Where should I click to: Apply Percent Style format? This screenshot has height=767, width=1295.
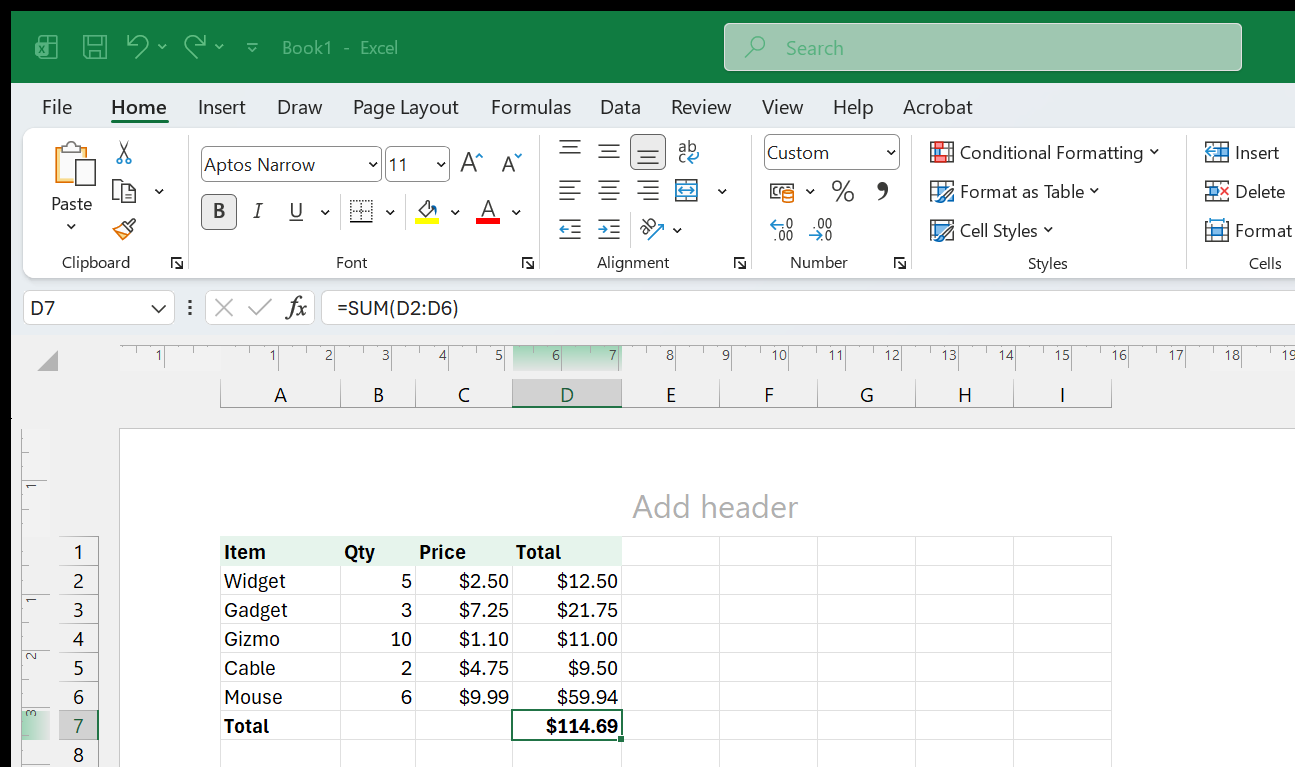843,191
